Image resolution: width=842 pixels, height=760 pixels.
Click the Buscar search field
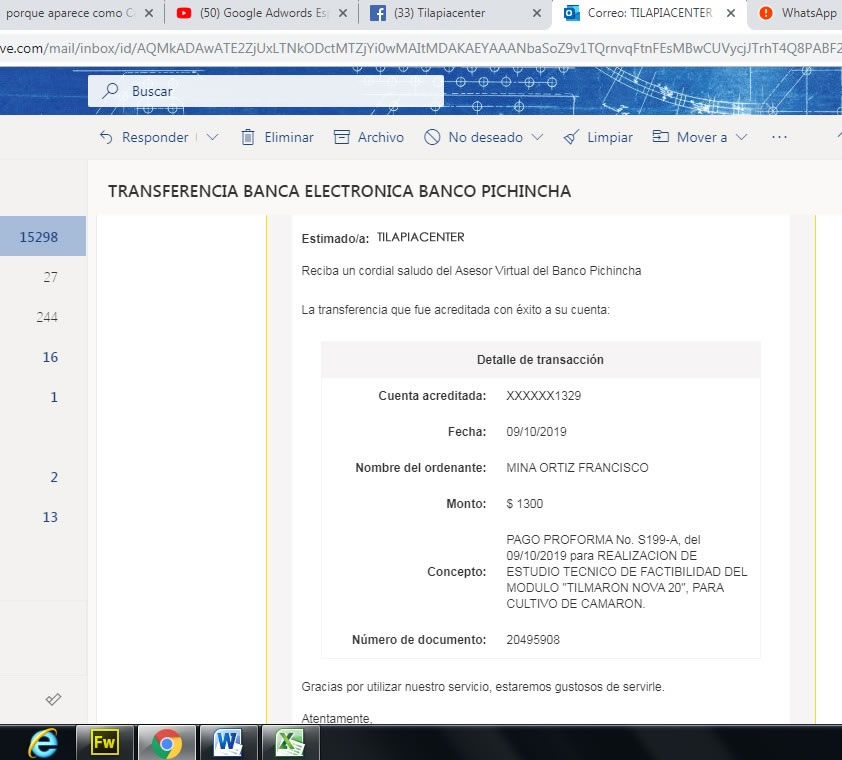tap(266, 91)
